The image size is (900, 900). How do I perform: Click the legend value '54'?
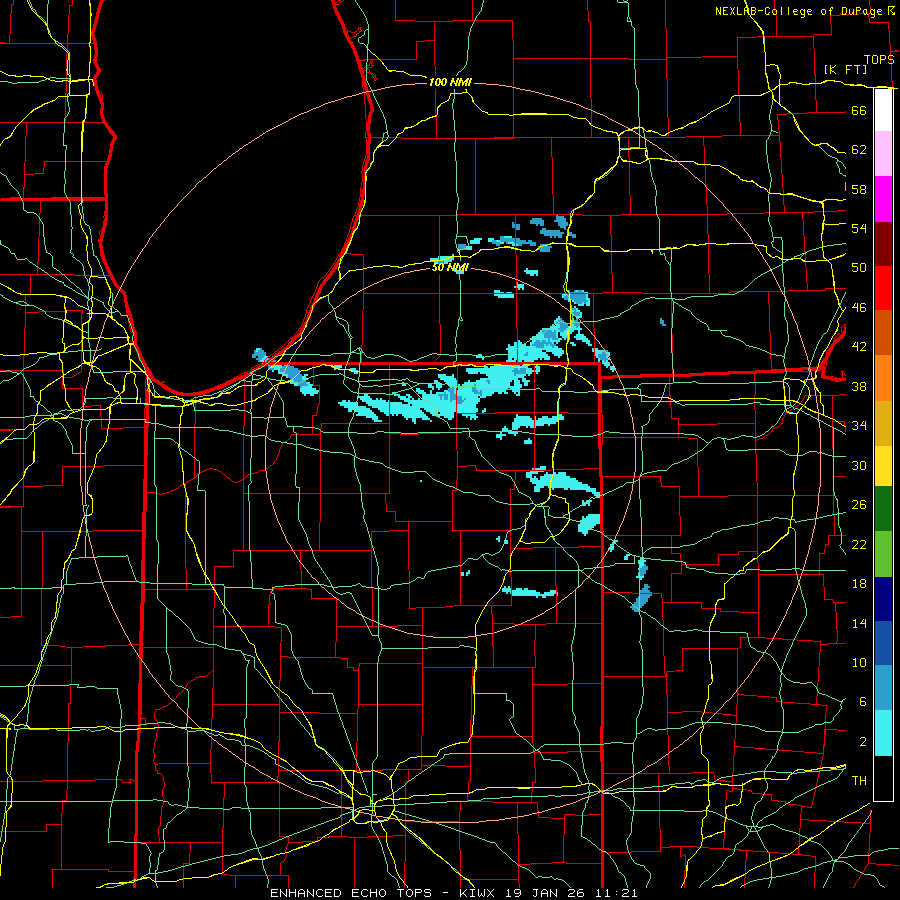coord(859,228)
